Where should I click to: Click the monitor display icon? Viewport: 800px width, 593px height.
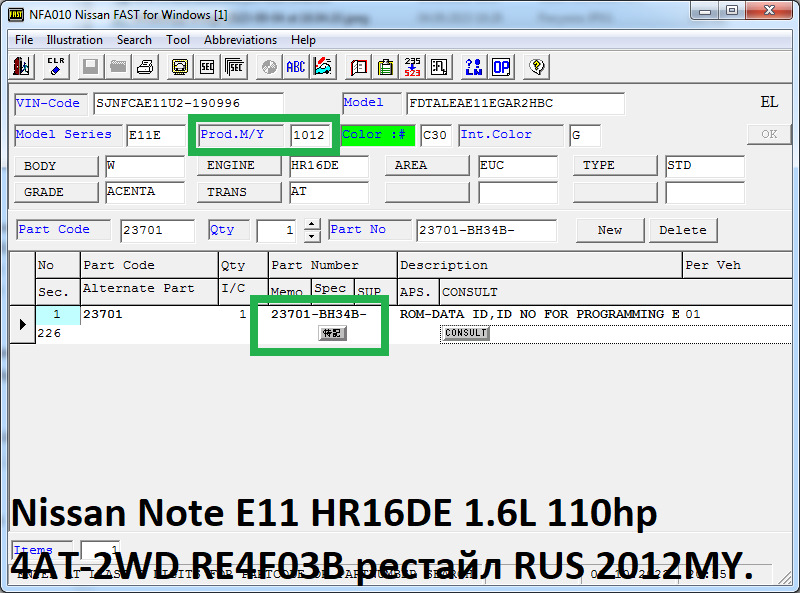coord(180,67)
